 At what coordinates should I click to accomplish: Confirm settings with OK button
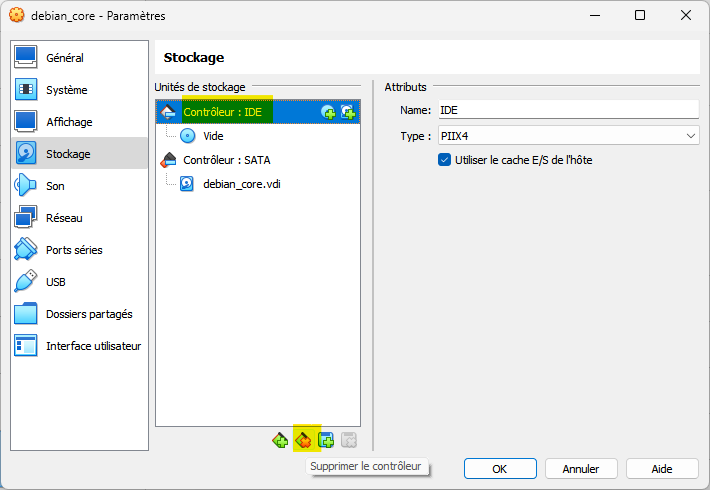(500, 469)
